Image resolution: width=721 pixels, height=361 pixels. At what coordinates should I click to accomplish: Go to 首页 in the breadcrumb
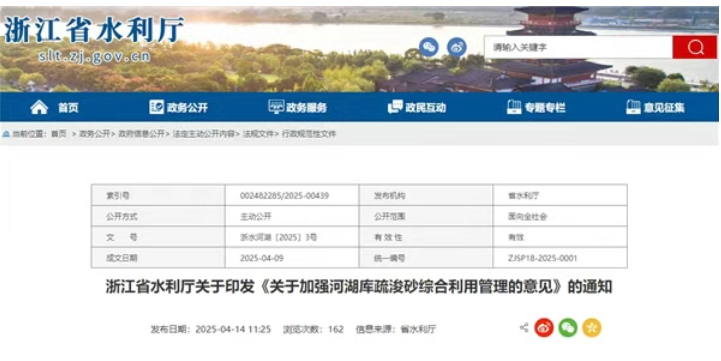58,134
